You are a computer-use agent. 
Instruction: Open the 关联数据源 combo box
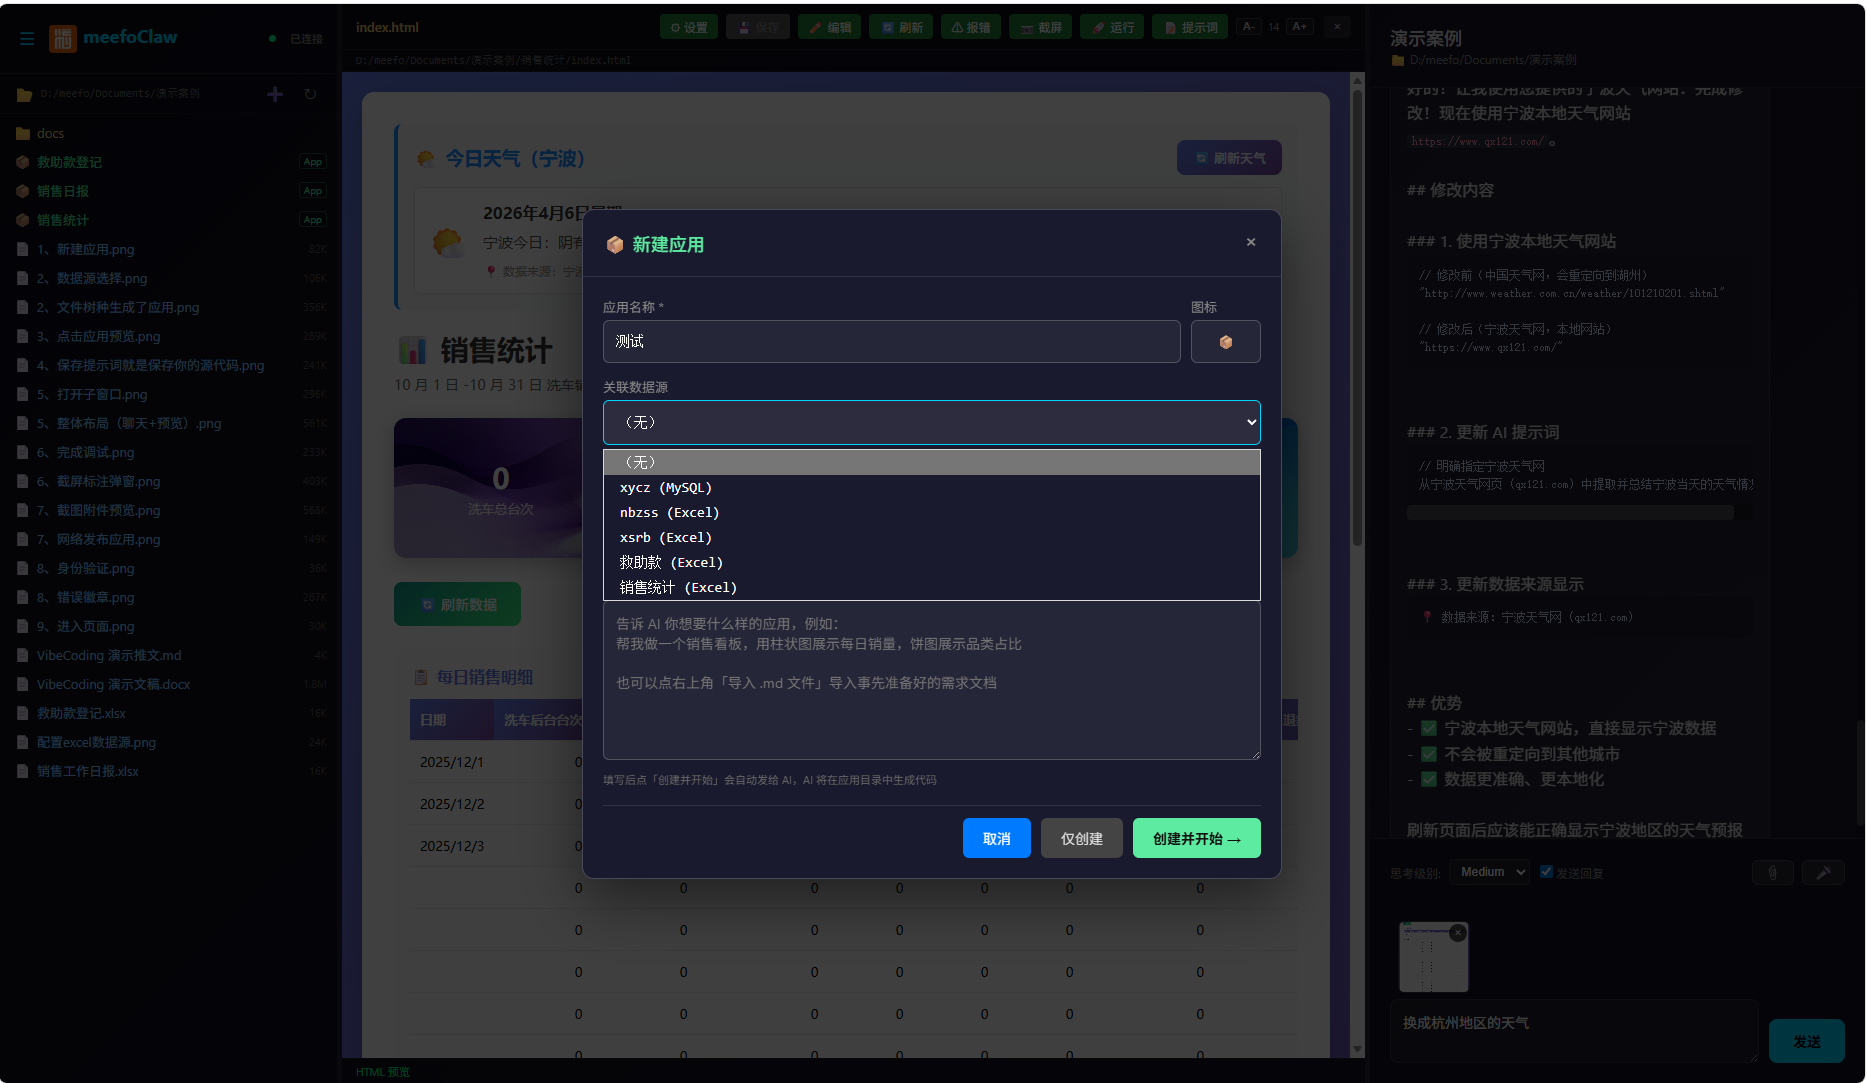tap(931, 422)
